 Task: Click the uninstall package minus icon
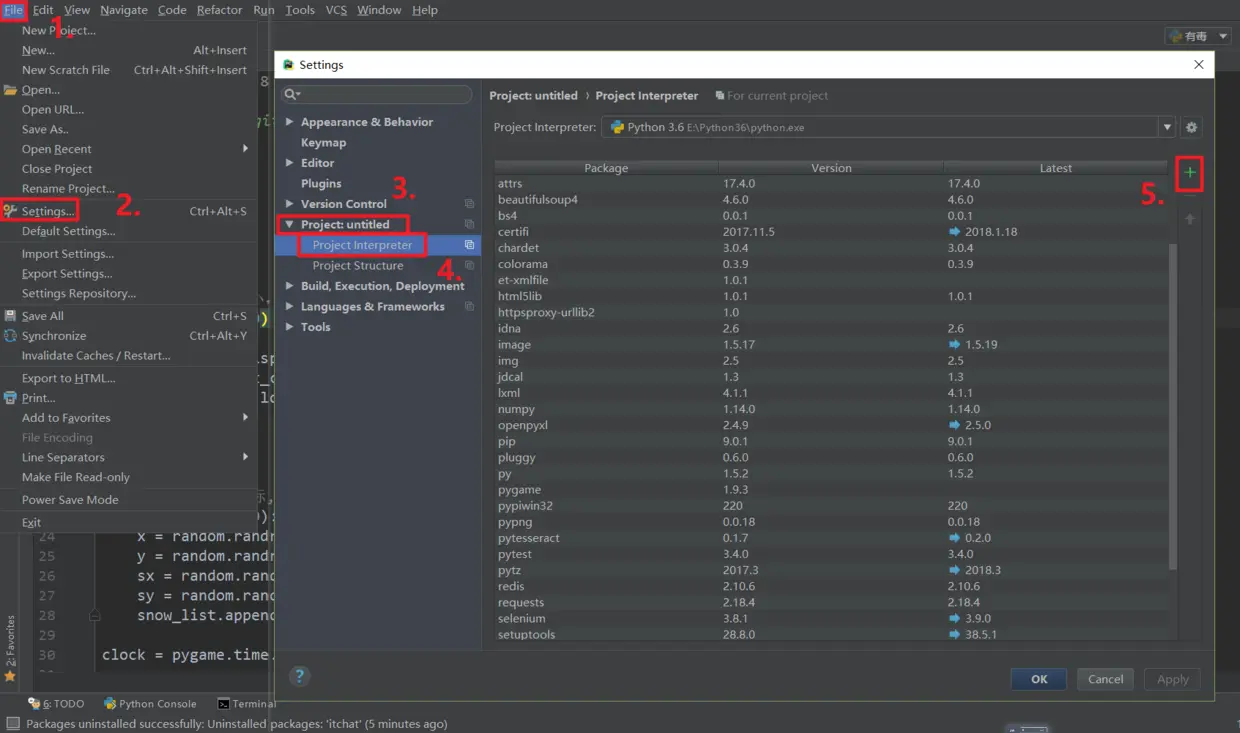click(x=1190, y=196)
